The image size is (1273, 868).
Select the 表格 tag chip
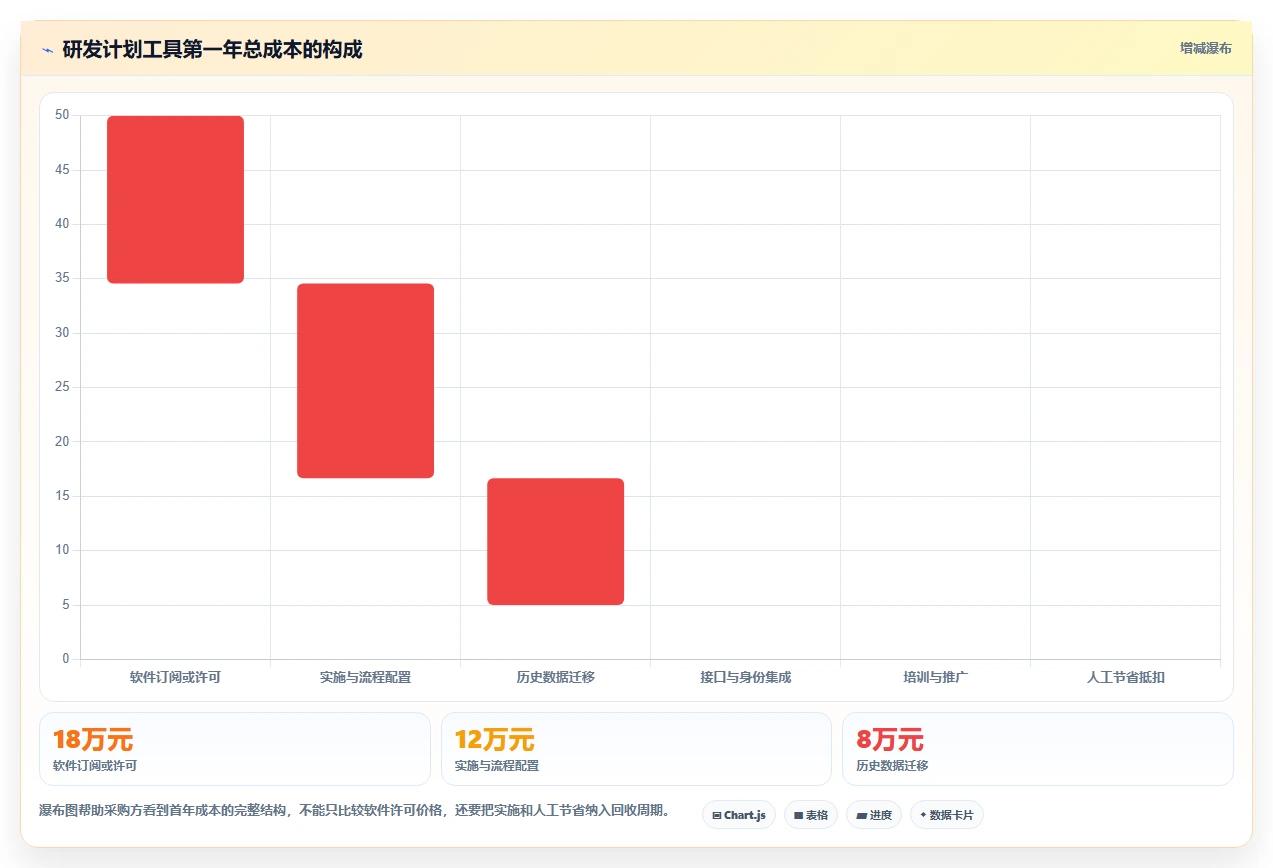click(x=811, y=815)
